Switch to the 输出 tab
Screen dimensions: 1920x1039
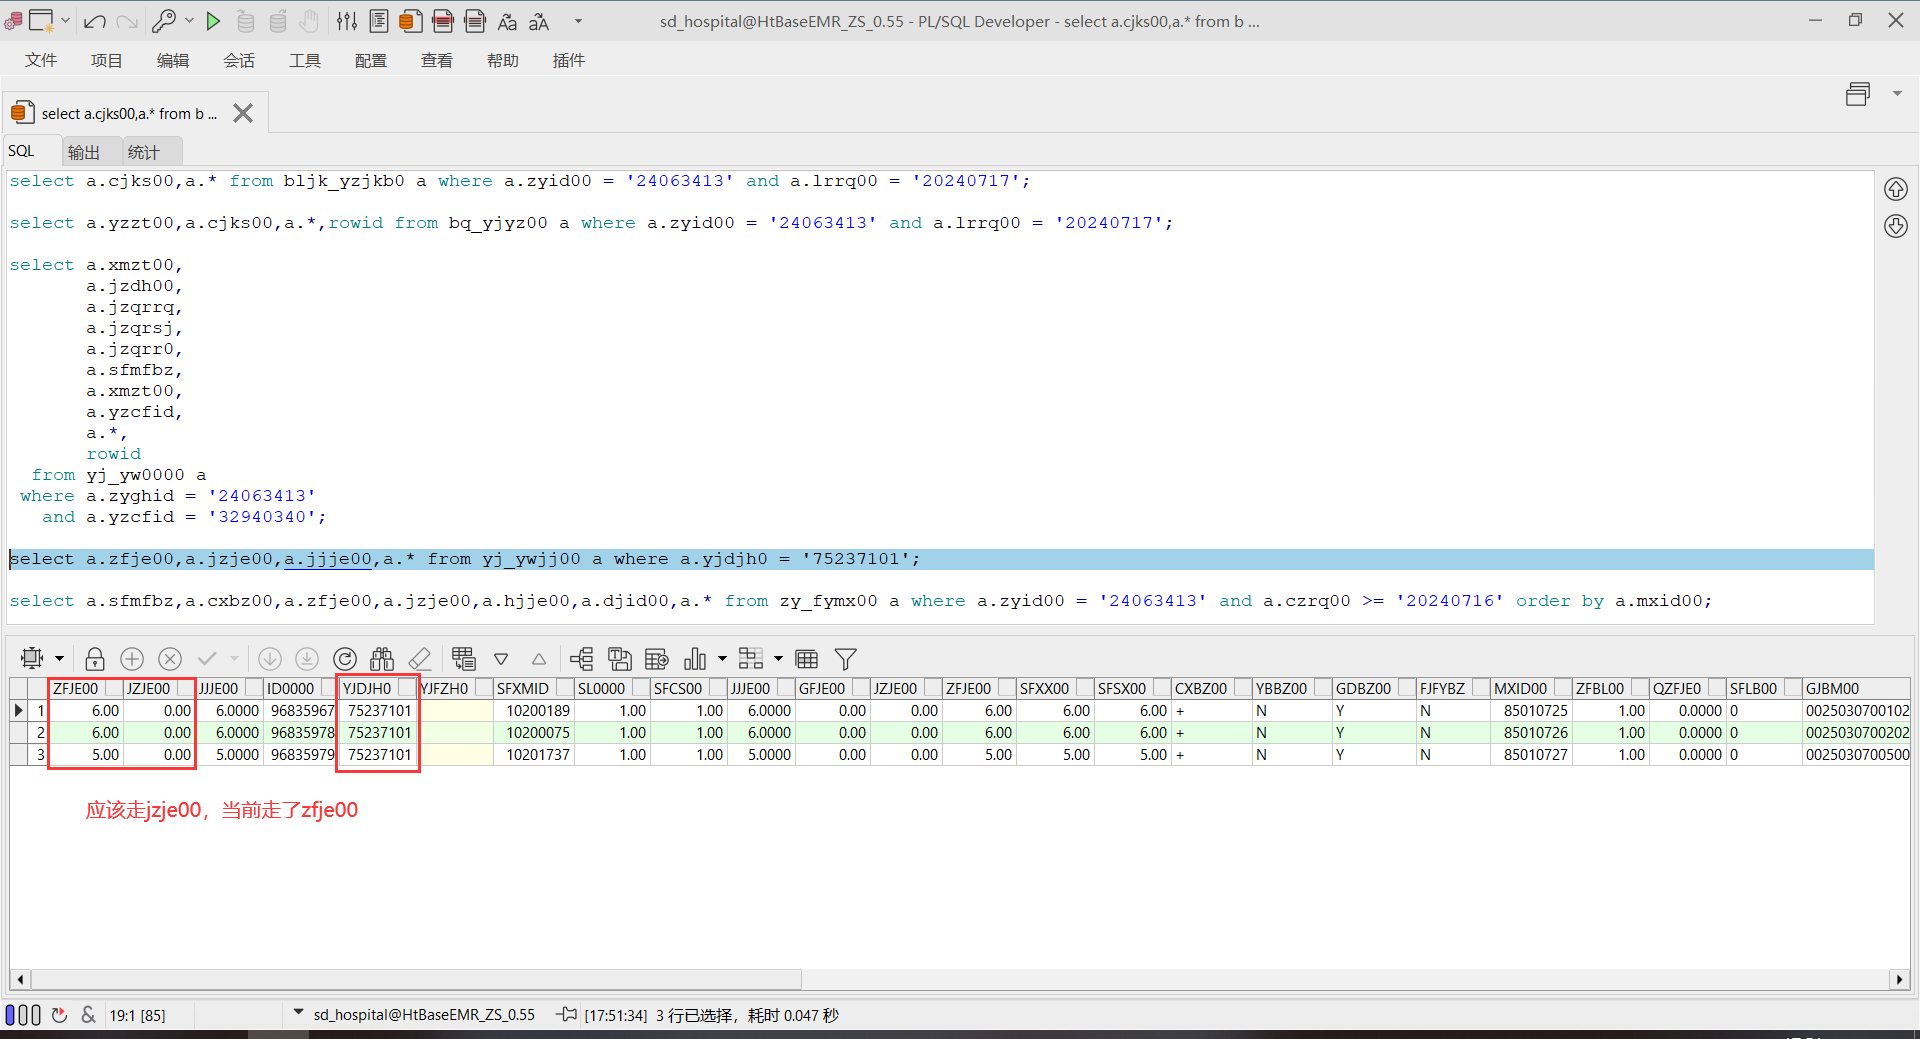tap(84, 152)
